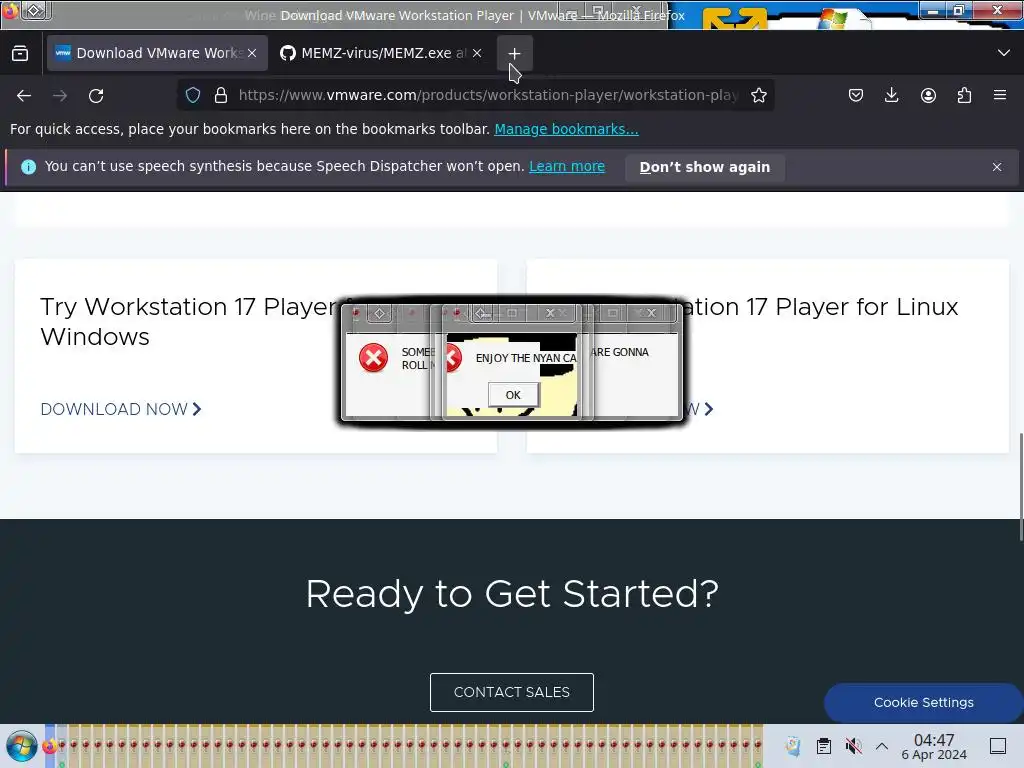The width and height of the screenshot is (1024, 768).
Task: Open the clipboard tray icon
Action: pyautogui.click(x=824, y=746)
